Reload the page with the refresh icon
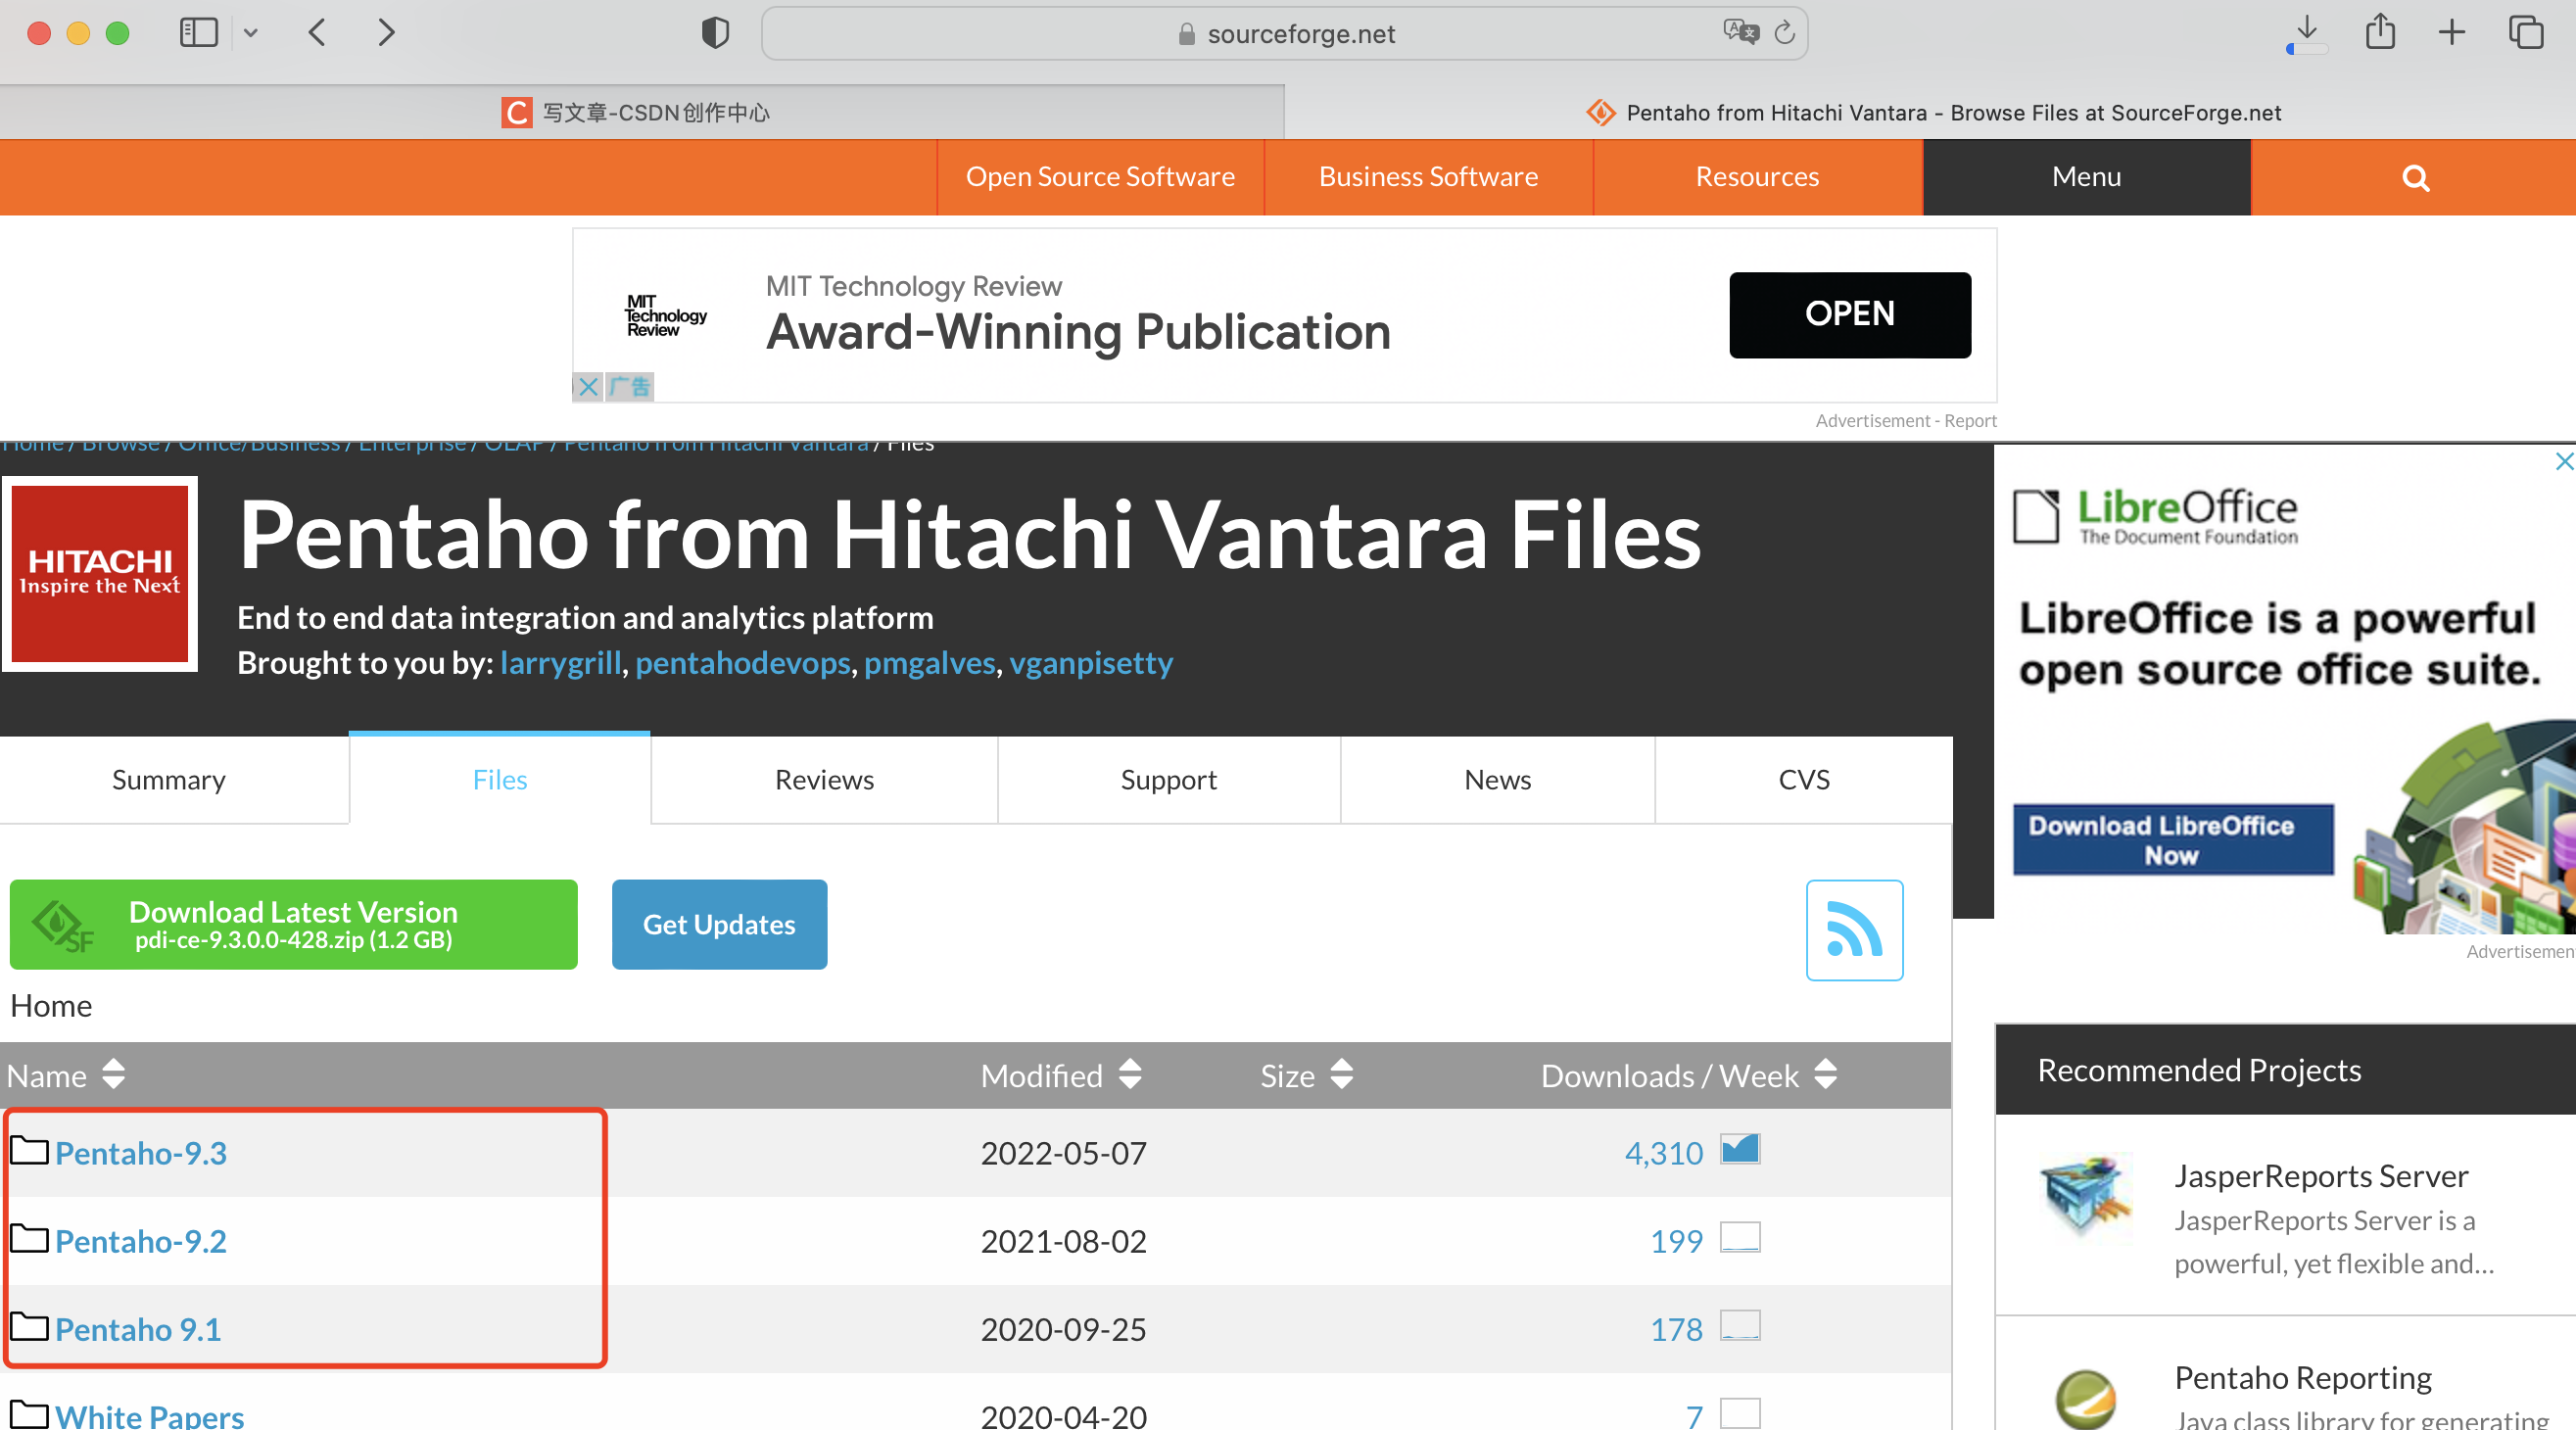The image size is (2576, 1430). pos(1784,33)
